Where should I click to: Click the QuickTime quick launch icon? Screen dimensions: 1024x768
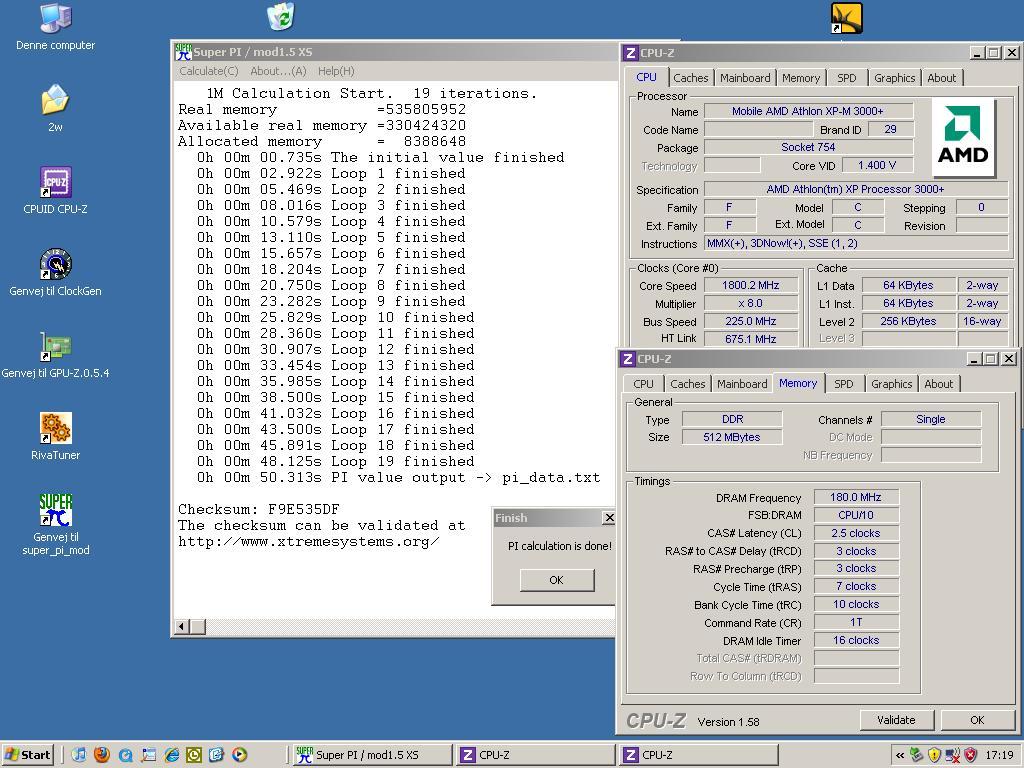pyautogui.click(x=125, y=755)
